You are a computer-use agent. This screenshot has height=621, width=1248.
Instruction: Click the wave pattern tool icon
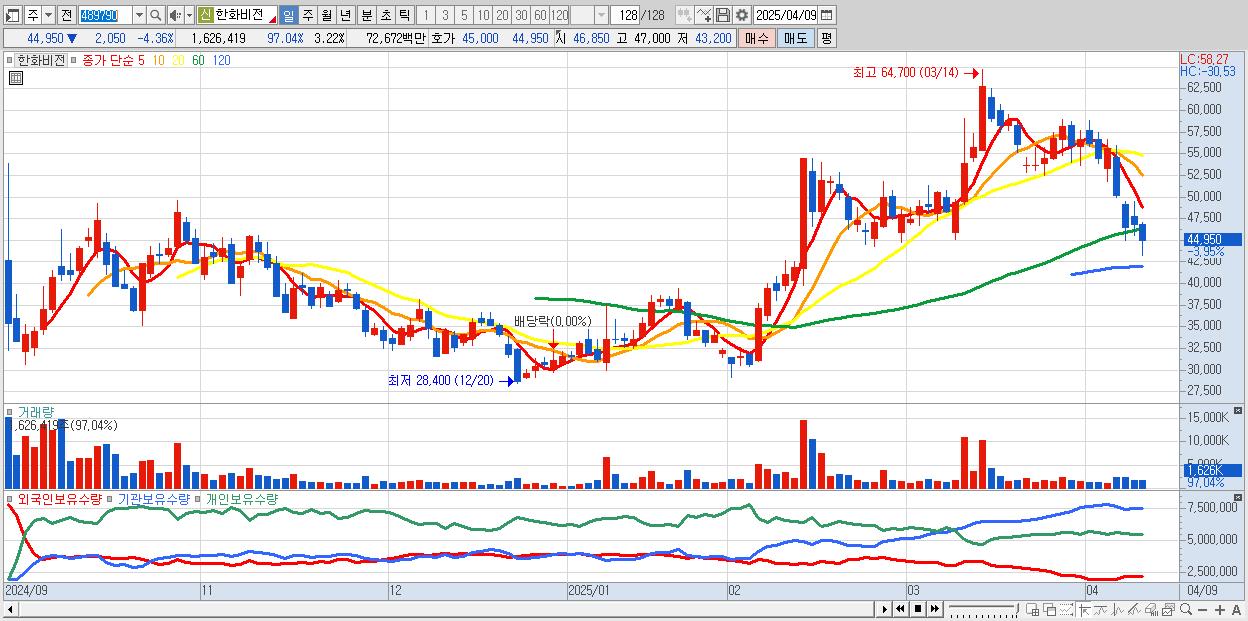(1118, 609)
